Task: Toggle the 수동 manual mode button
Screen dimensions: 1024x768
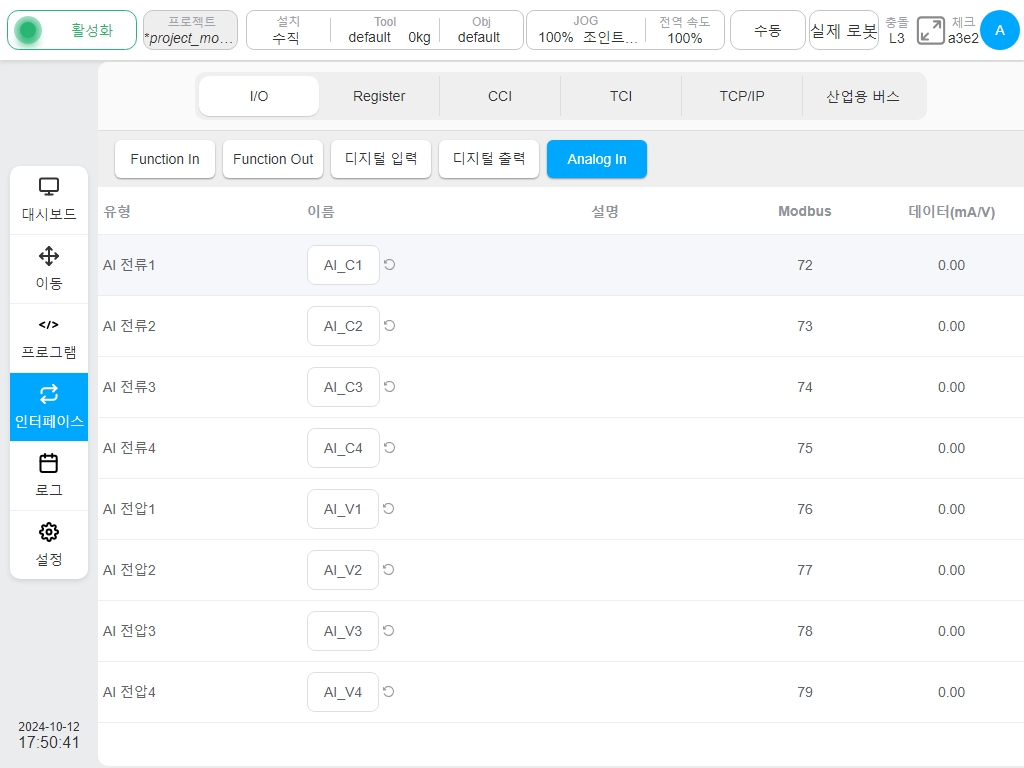Action: point(767,30)
